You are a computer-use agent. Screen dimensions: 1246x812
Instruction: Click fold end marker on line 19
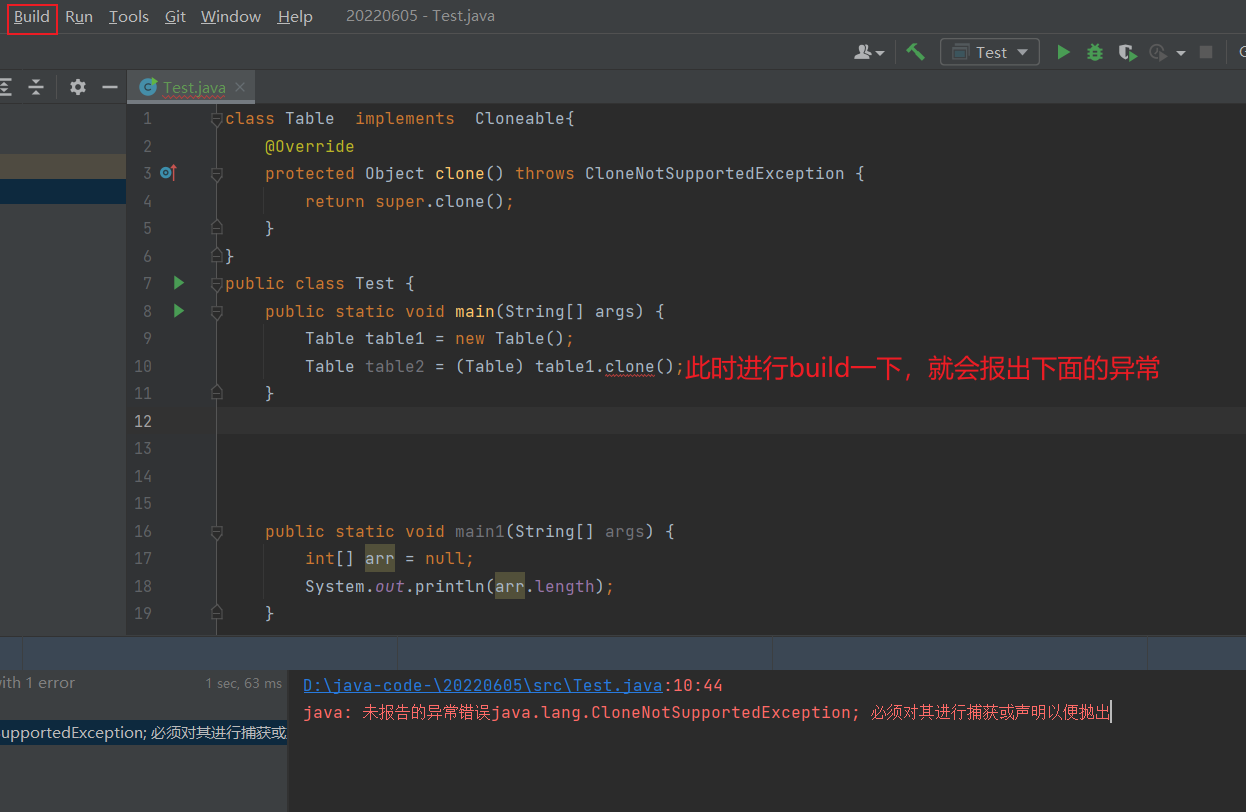click(216, 614)
